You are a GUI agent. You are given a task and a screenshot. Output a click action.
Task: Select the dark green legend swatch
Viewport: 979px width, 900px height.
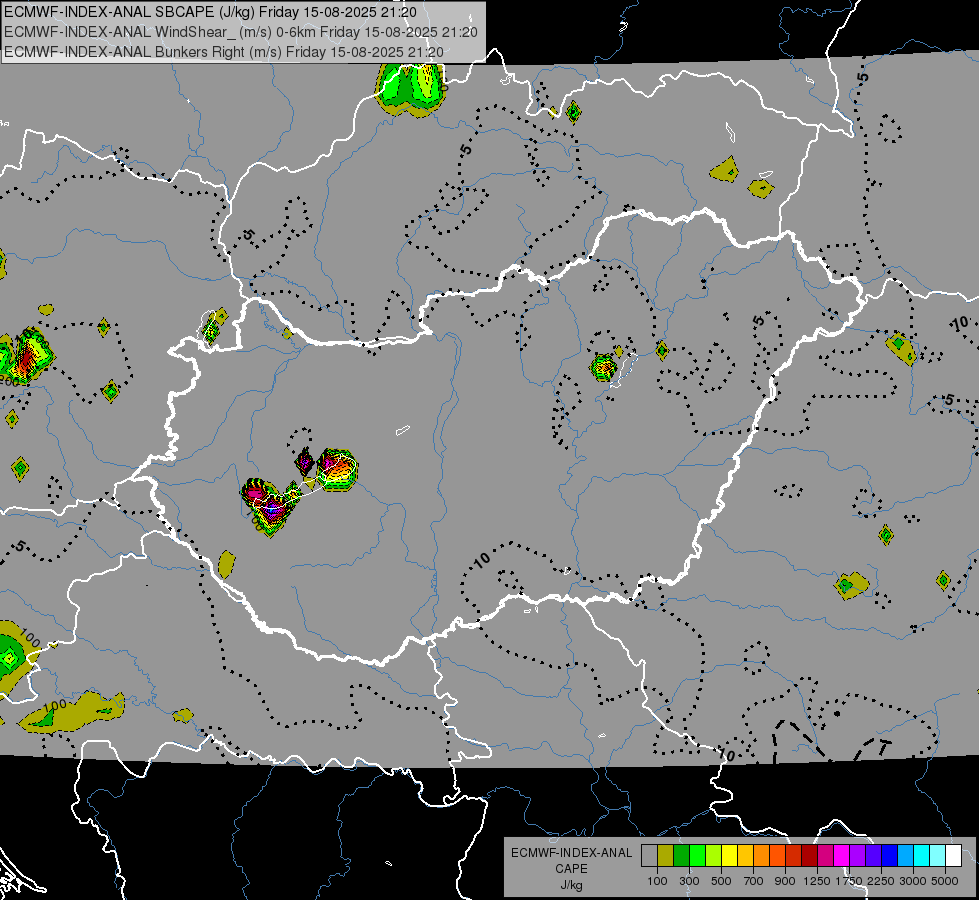[682, 855]
